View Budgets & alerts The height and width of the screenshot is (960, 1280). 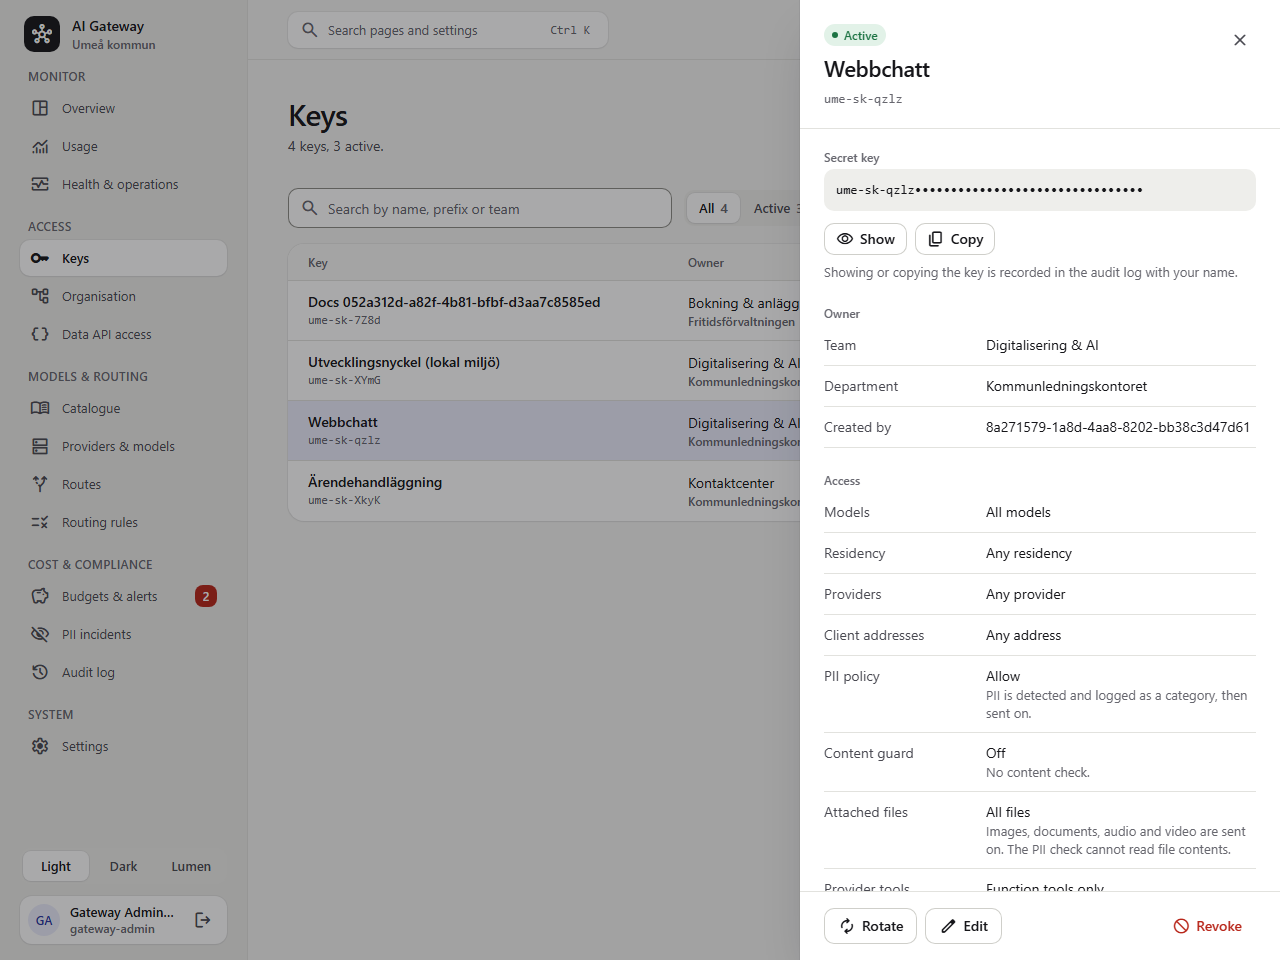(x=124, y=596)
